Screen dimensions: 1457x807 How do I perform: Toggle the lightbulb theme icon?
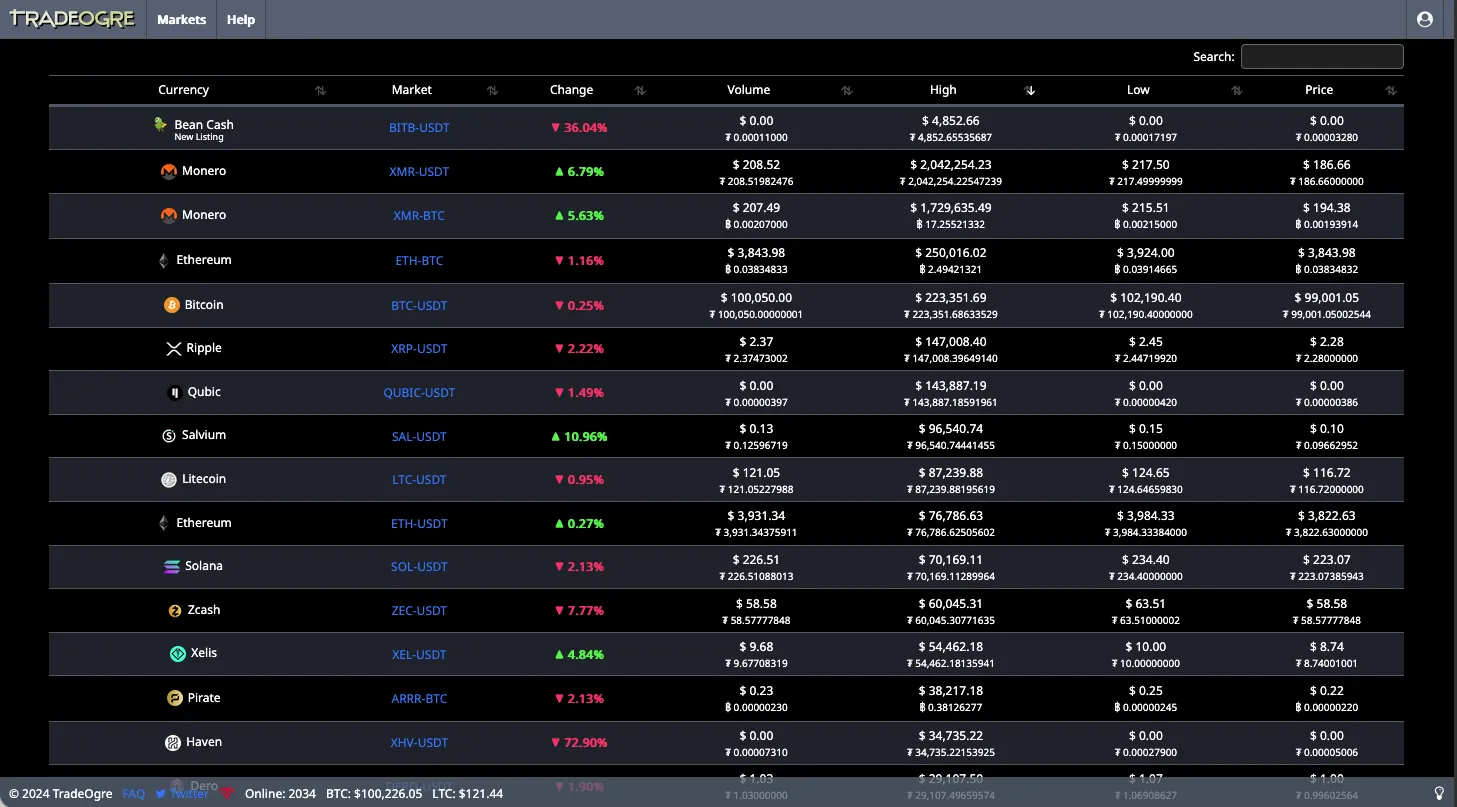click(1439, 793)
